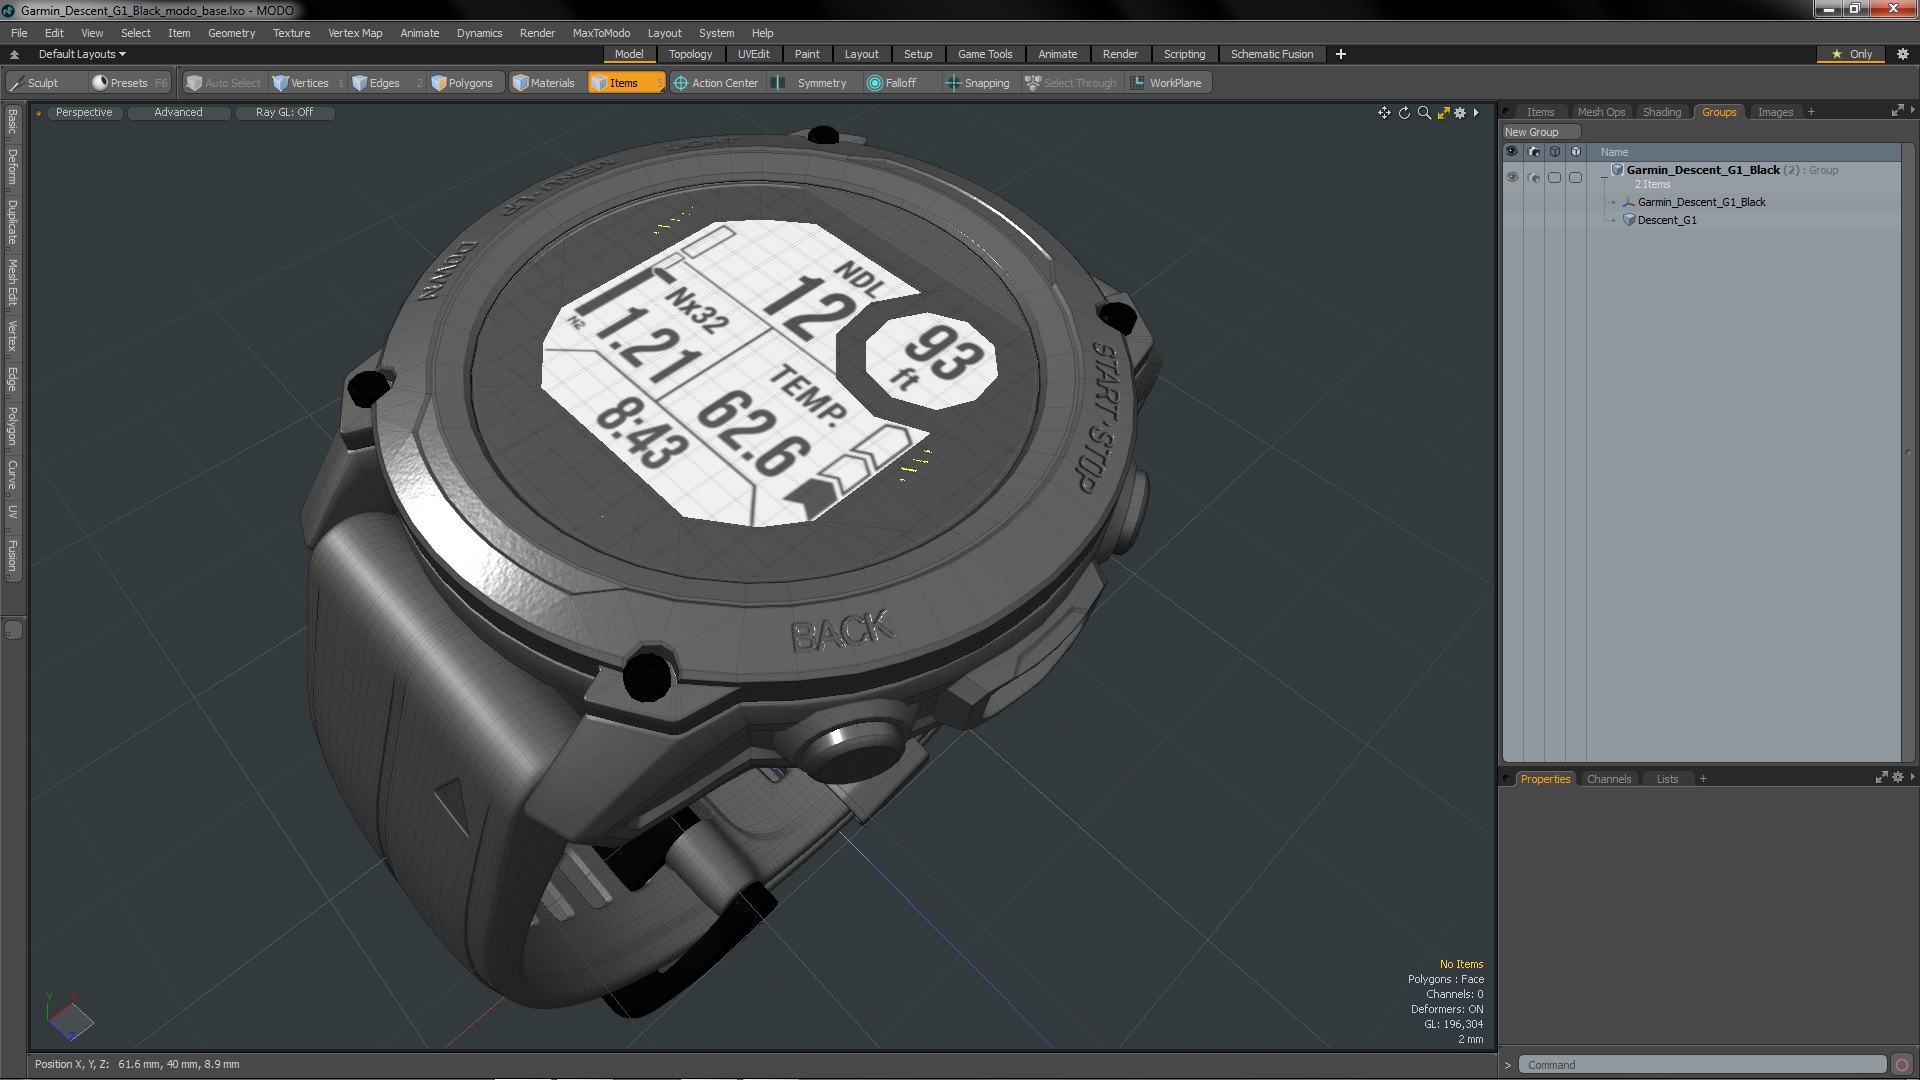Screen dimensions: 1920x1080
Task: Click the Name column header
Action: pyautogui.click(x=1614, y=152)
